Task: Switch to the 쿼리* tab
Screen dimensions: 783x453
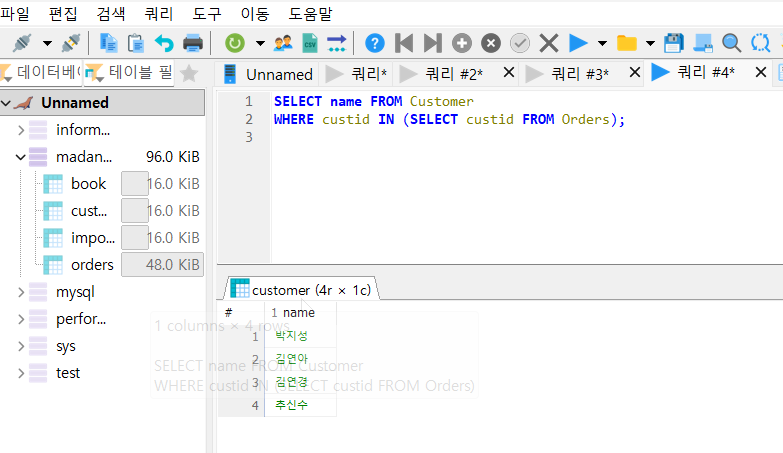Action: (x=357, y=74)
